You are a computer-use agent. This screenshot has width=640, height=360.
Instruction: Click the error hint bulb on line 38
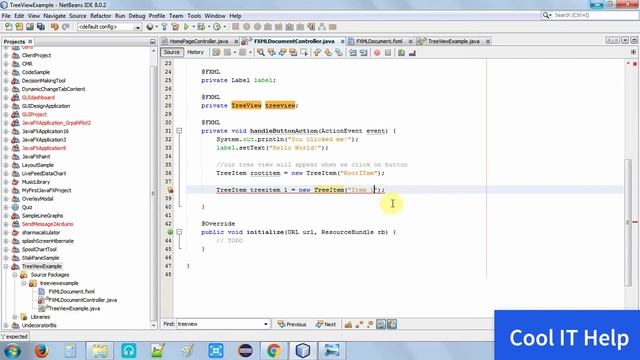170,190
